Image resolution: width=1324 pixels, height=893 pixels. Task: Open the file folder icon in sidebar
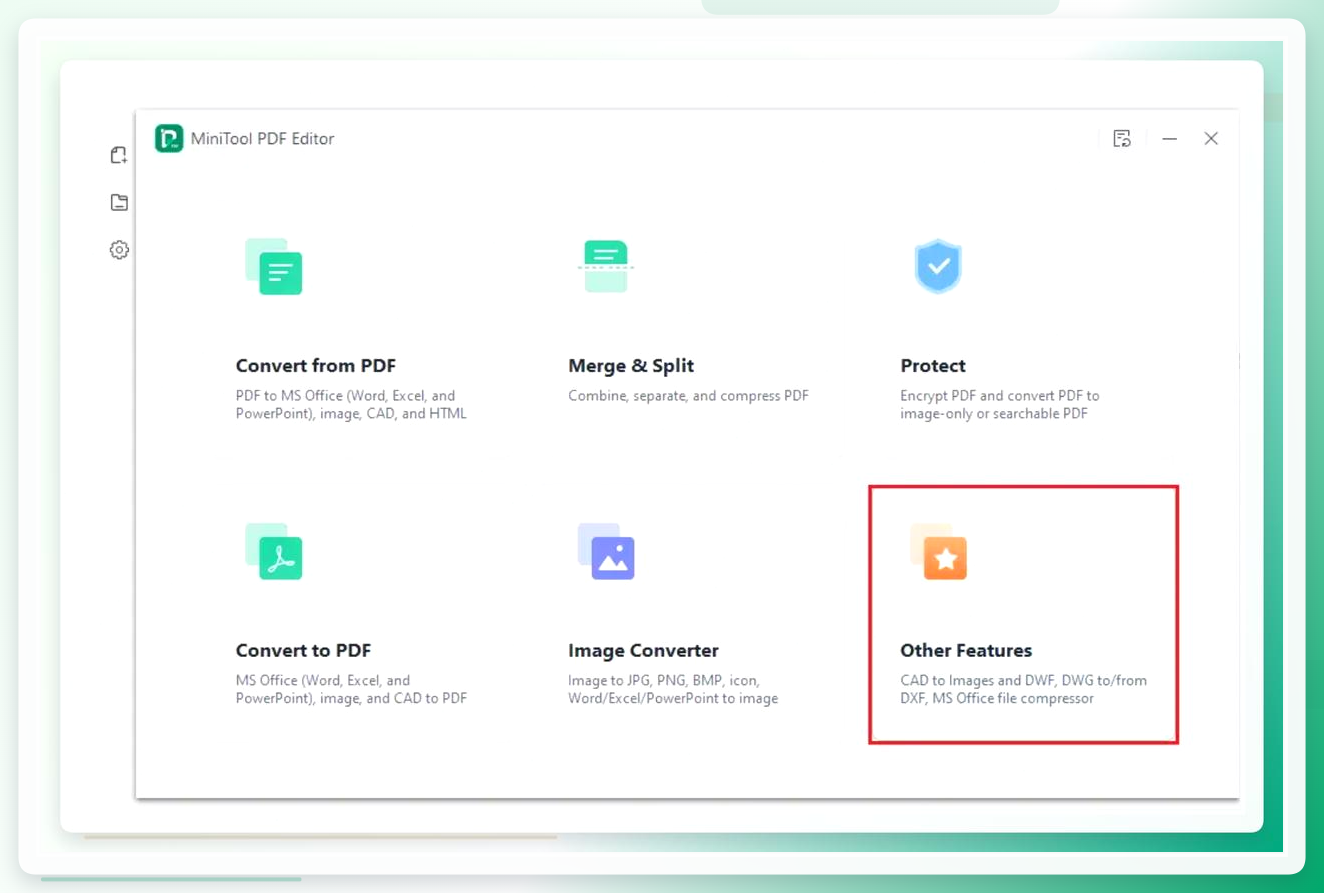(119, 203)
